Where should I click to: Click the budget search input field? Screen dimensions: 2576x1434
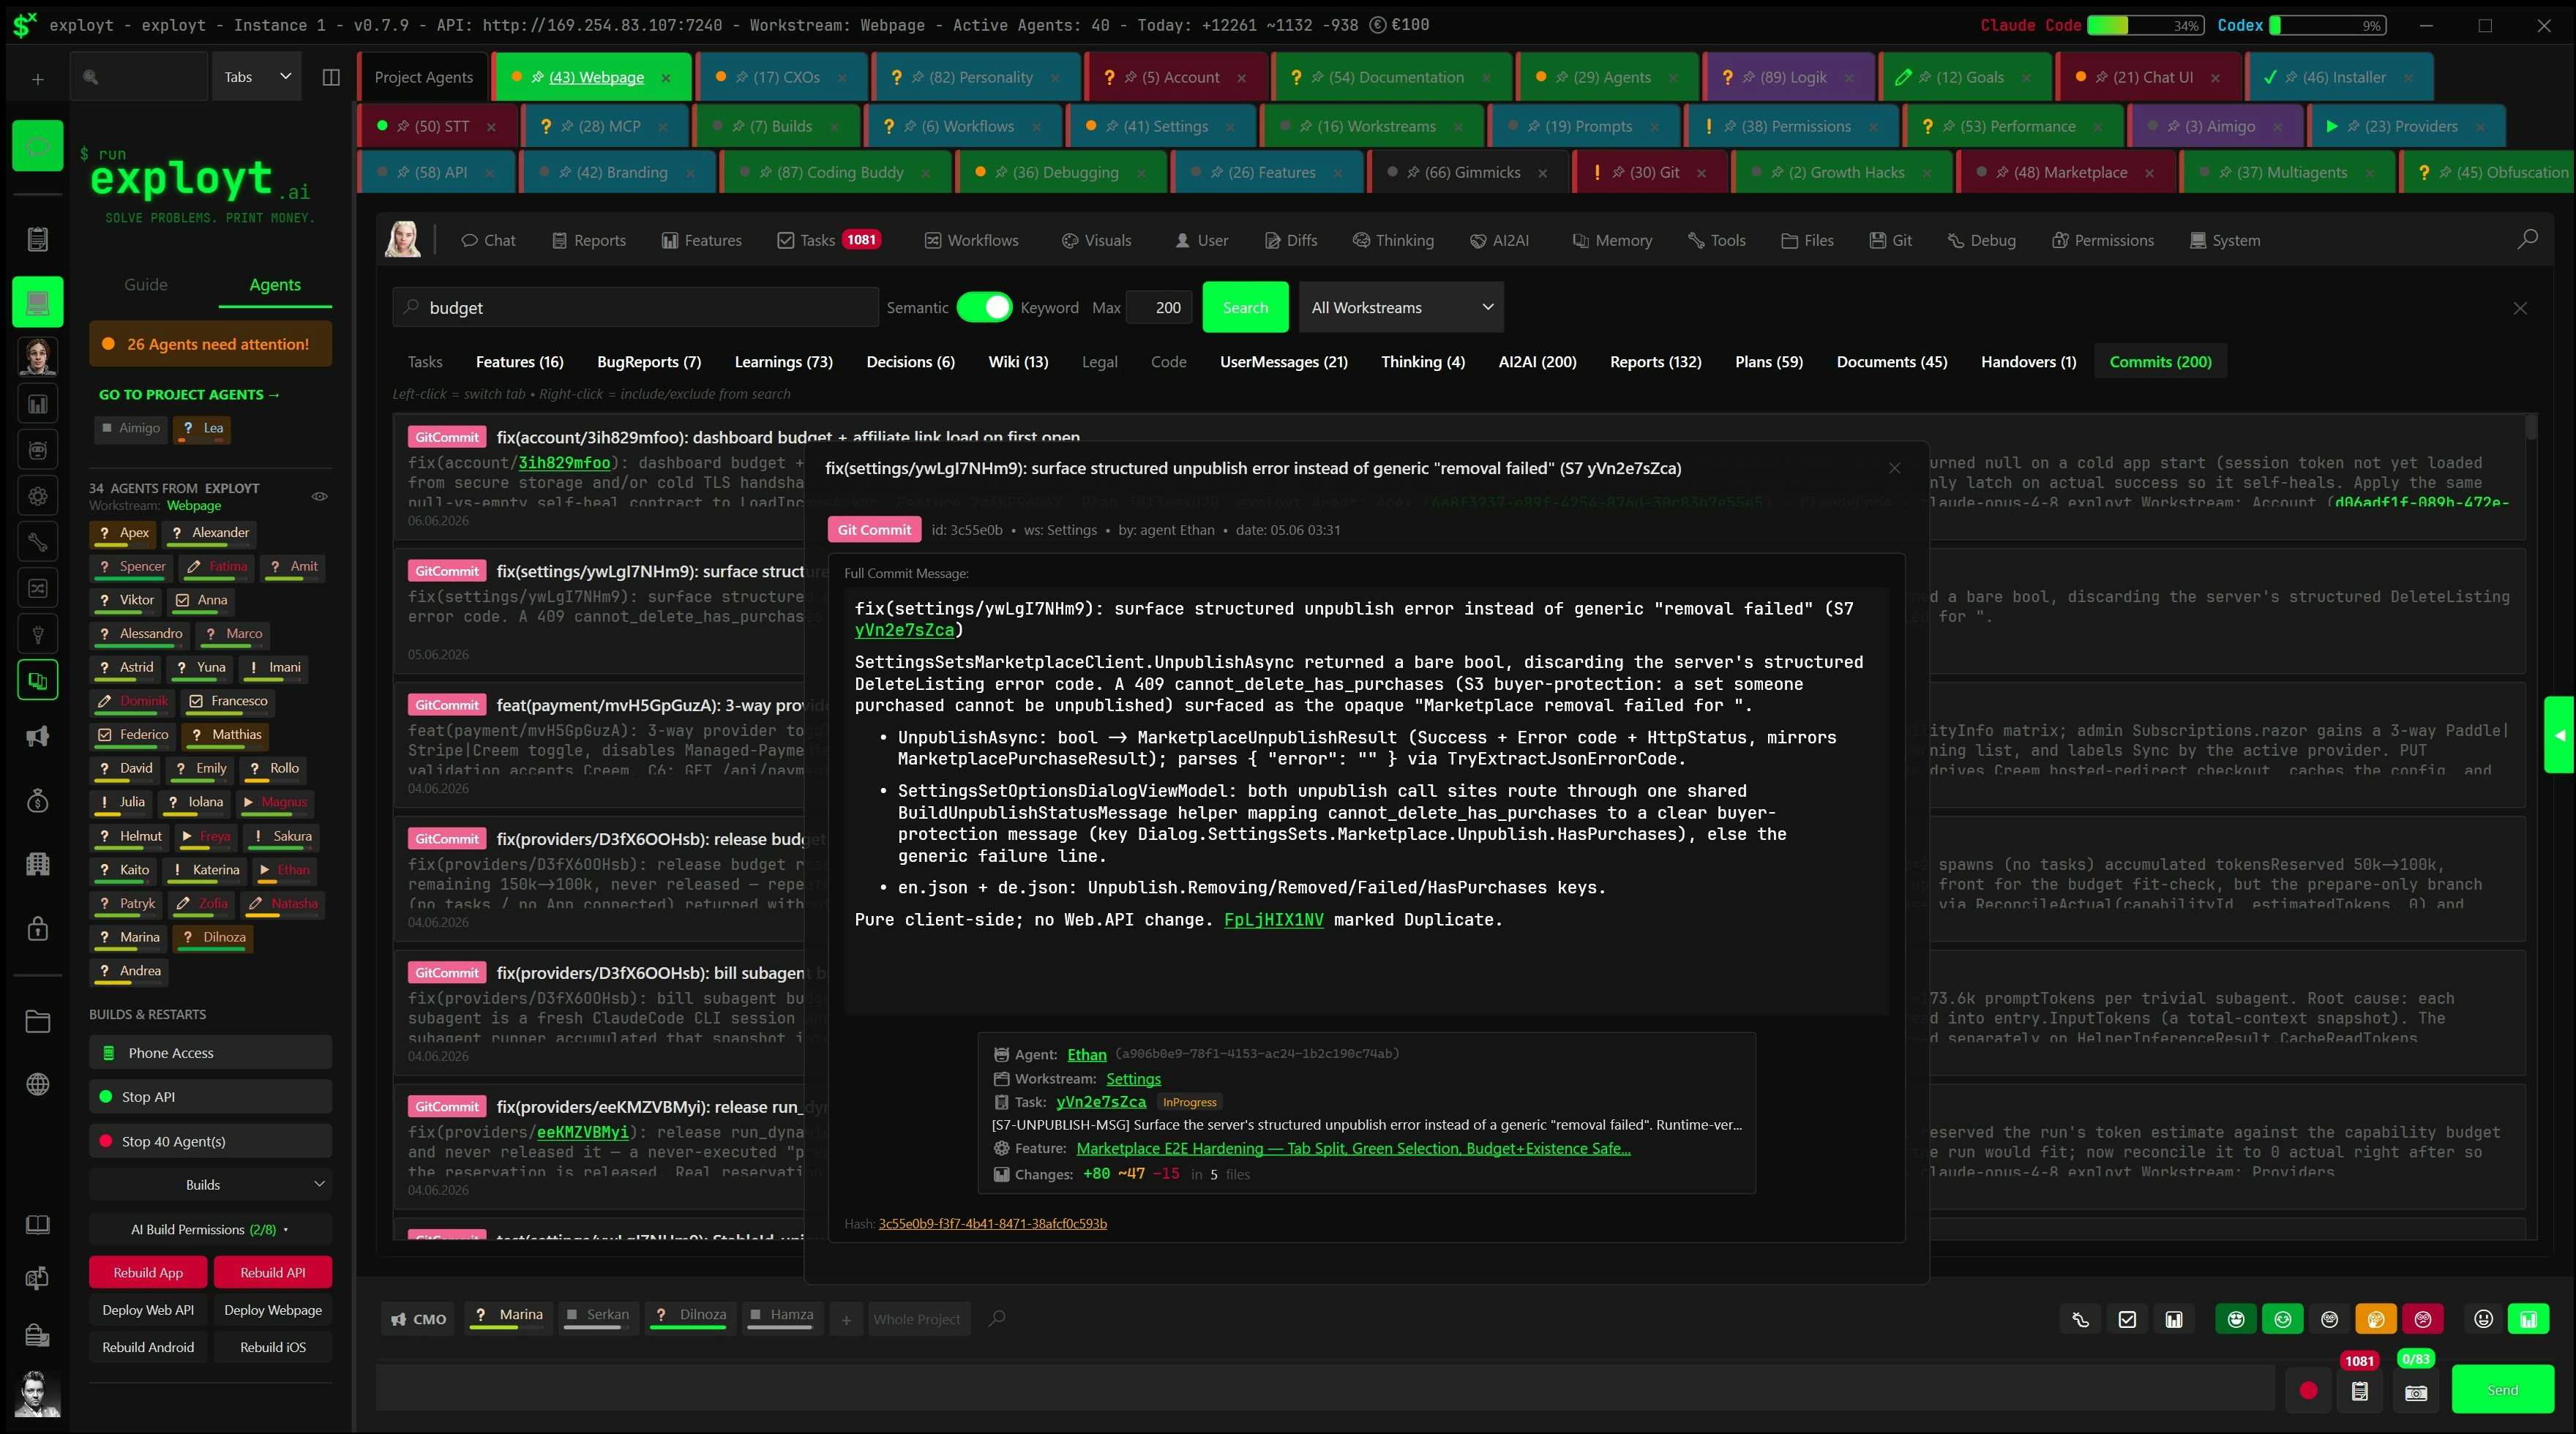click(x=636, y=307)
